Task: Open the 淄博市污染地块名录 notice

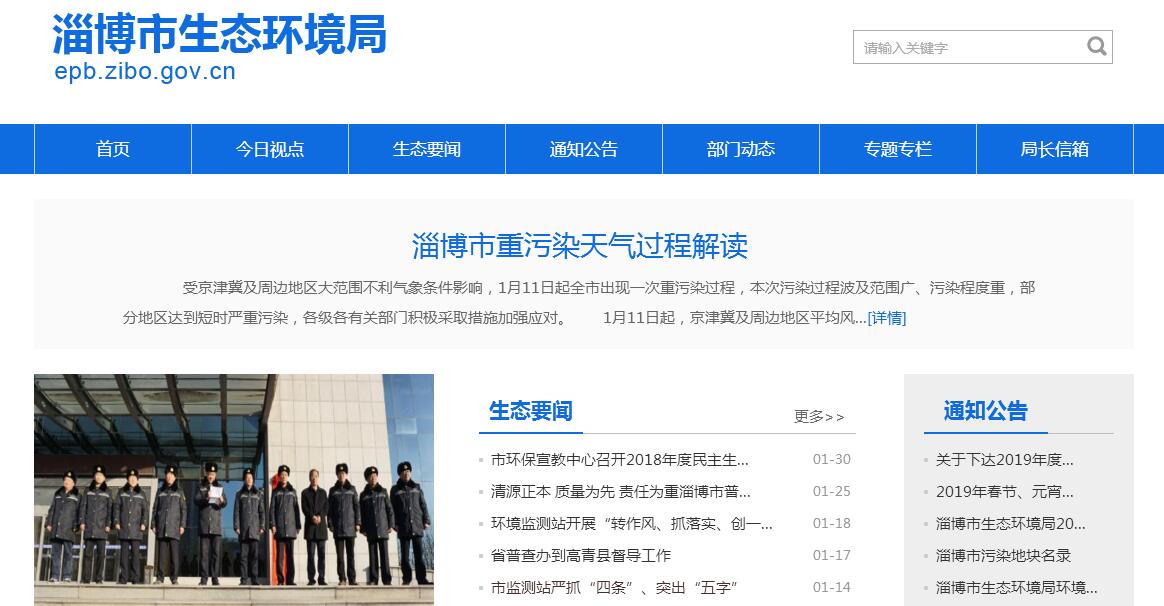Action: (1003, 555)
